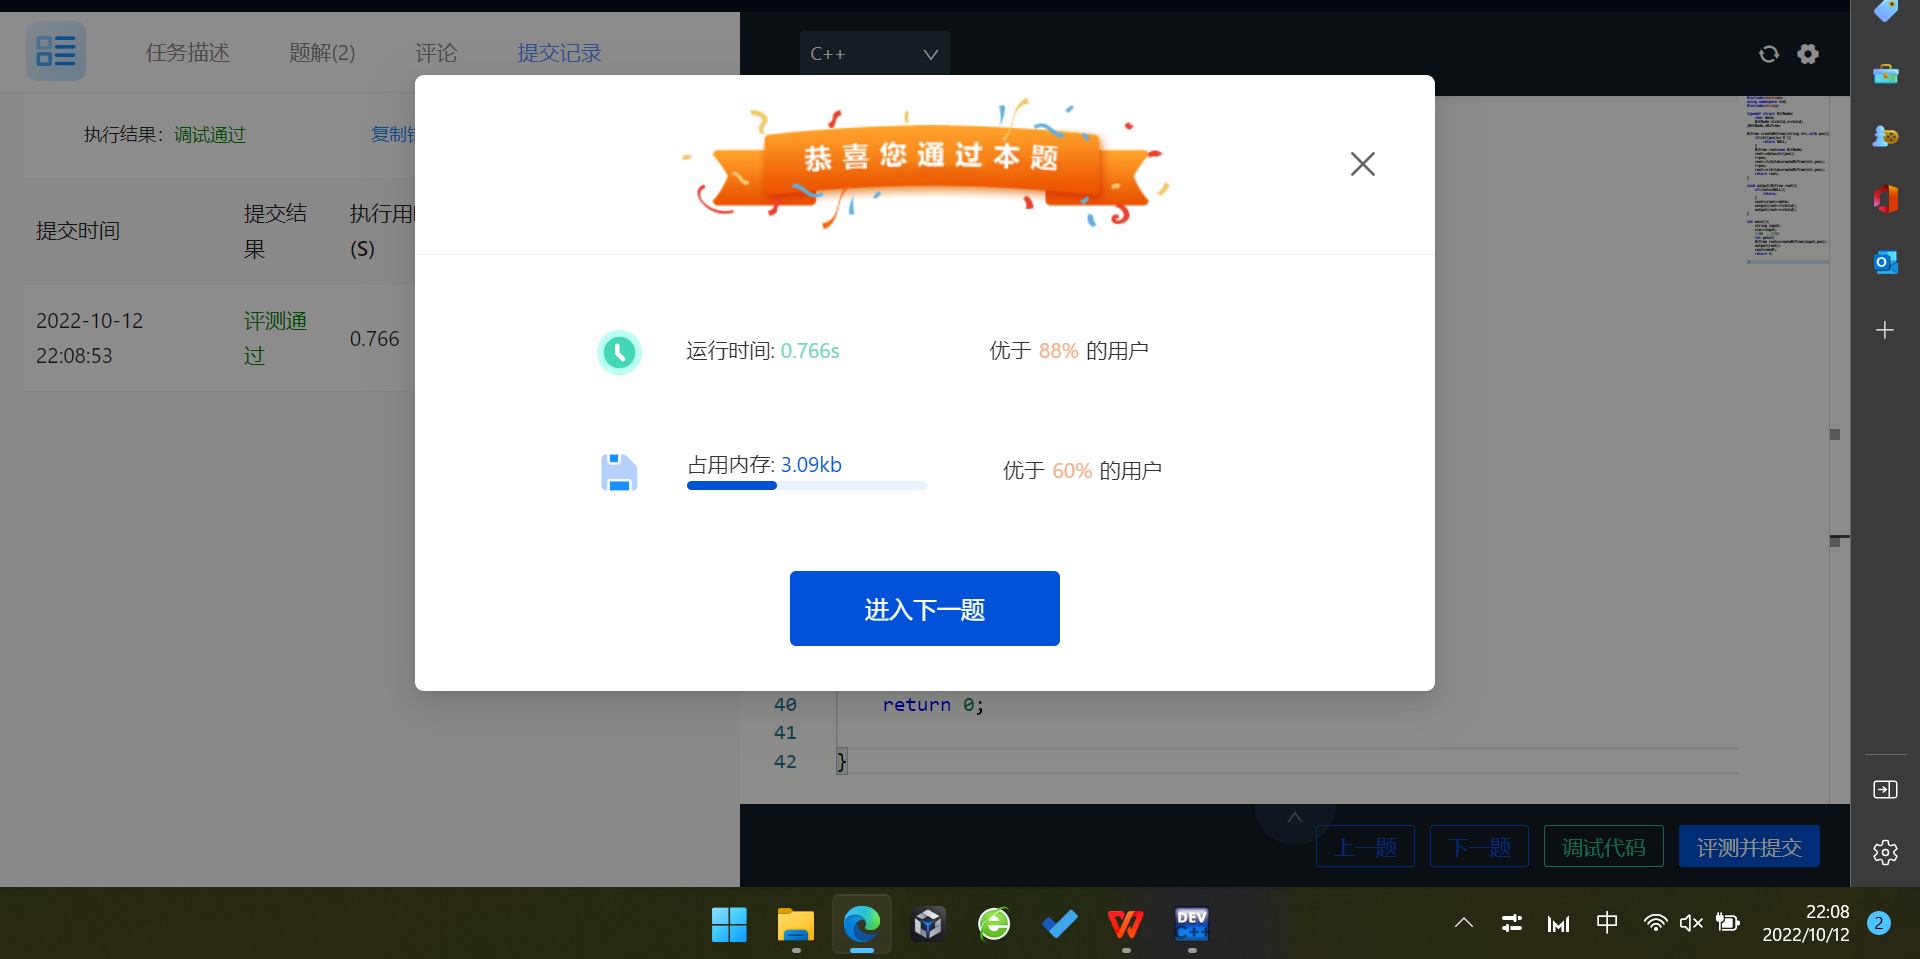Click the 调试通过 status text

click(210, 134)
